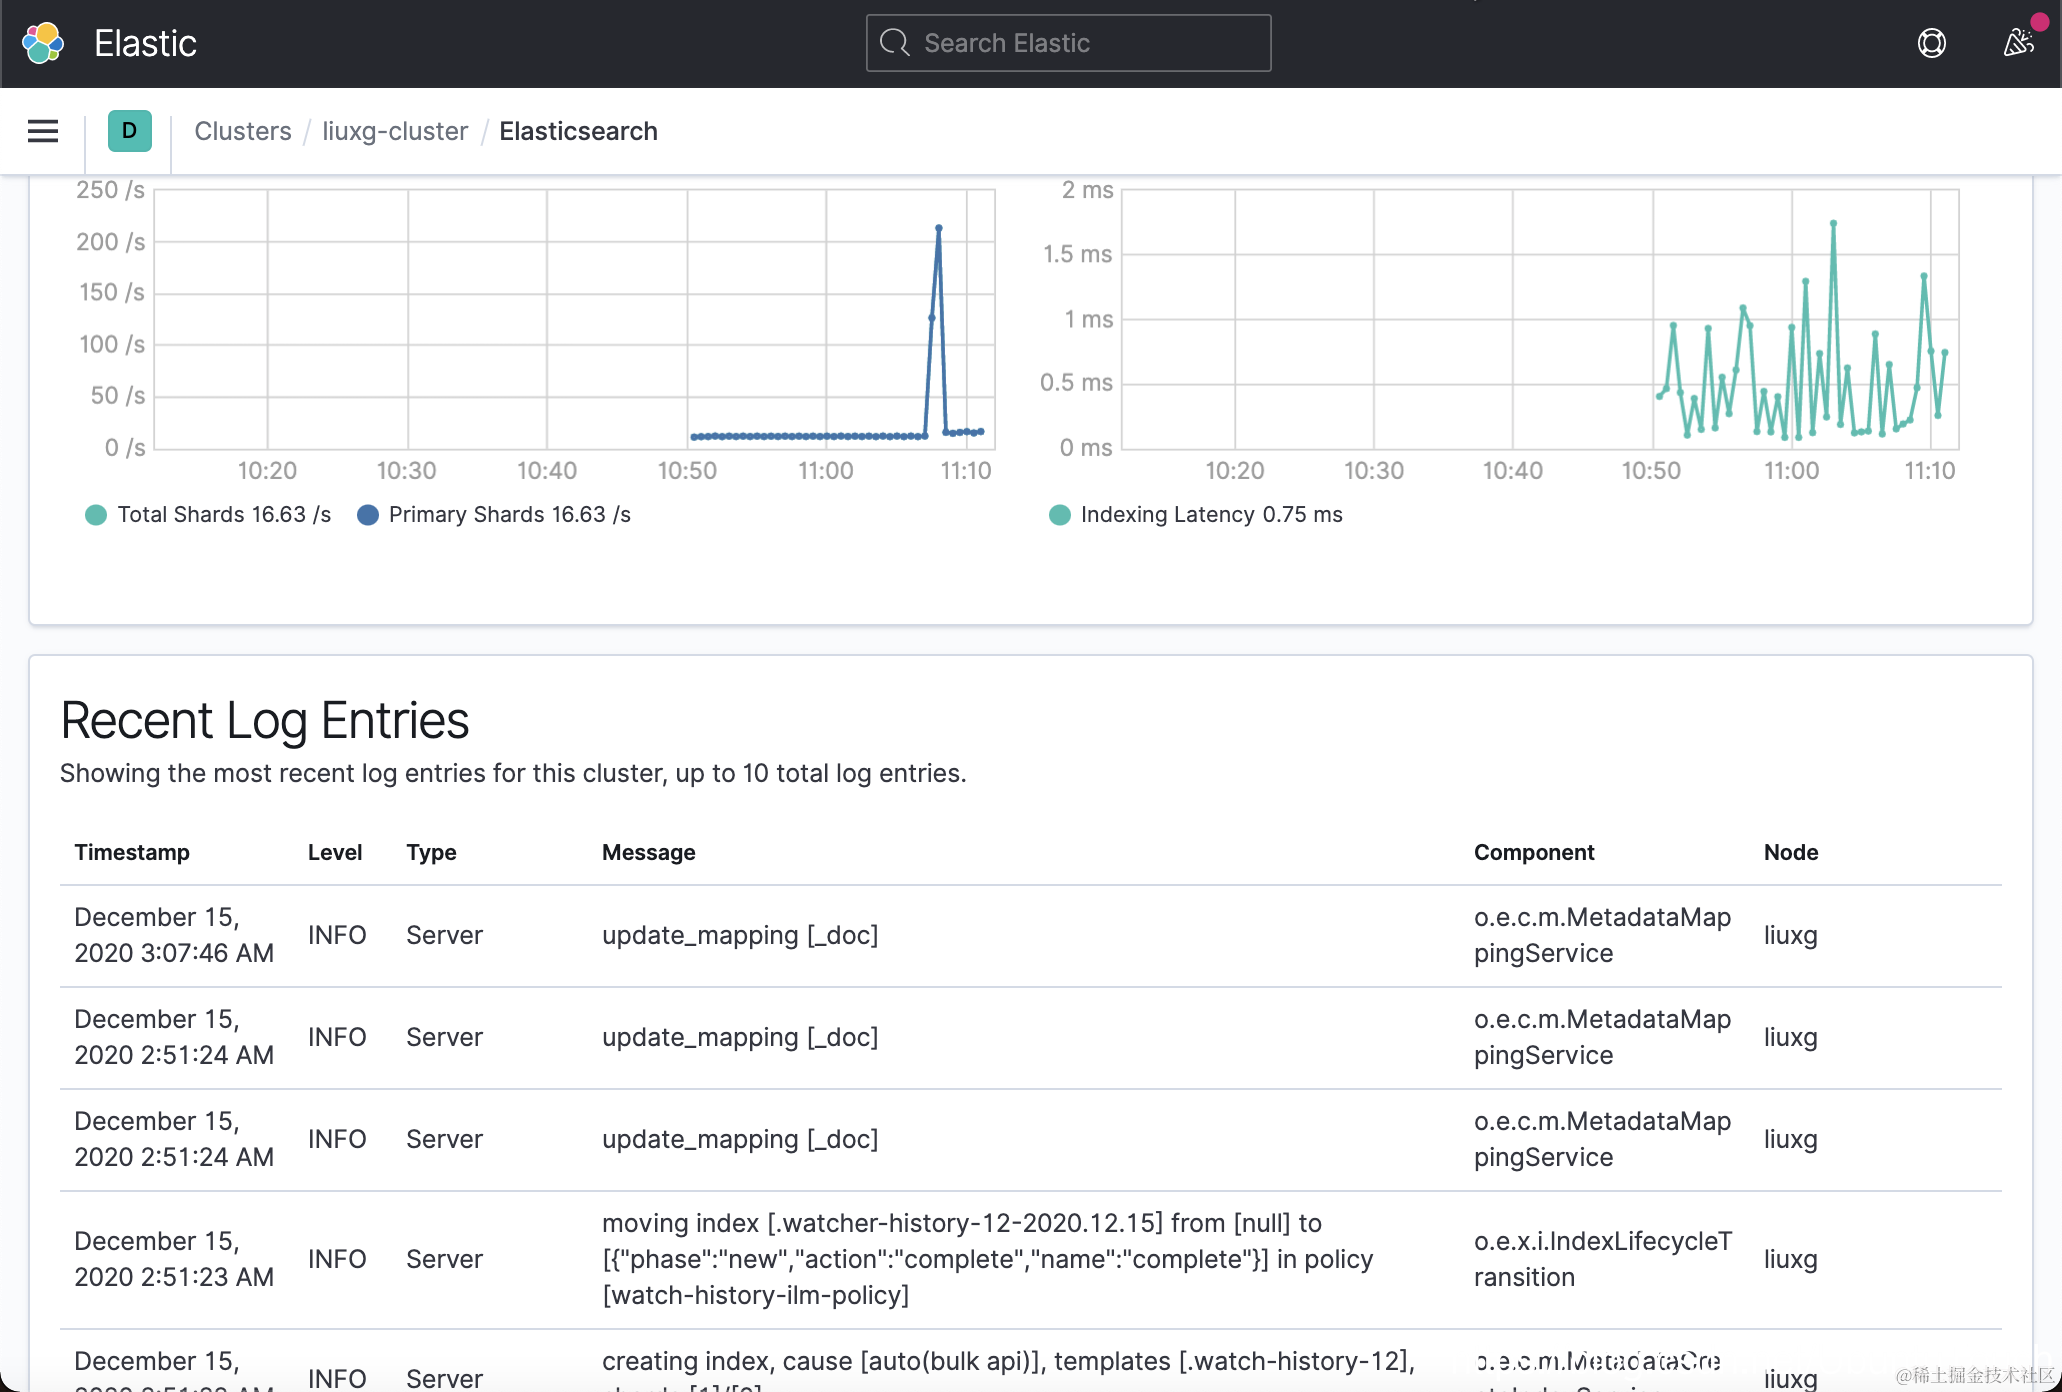Image resolution: width=2062 pixels, height=1392 pixels.
Task: Click the highest indexing latency peak point
Action: [1833, 223]
